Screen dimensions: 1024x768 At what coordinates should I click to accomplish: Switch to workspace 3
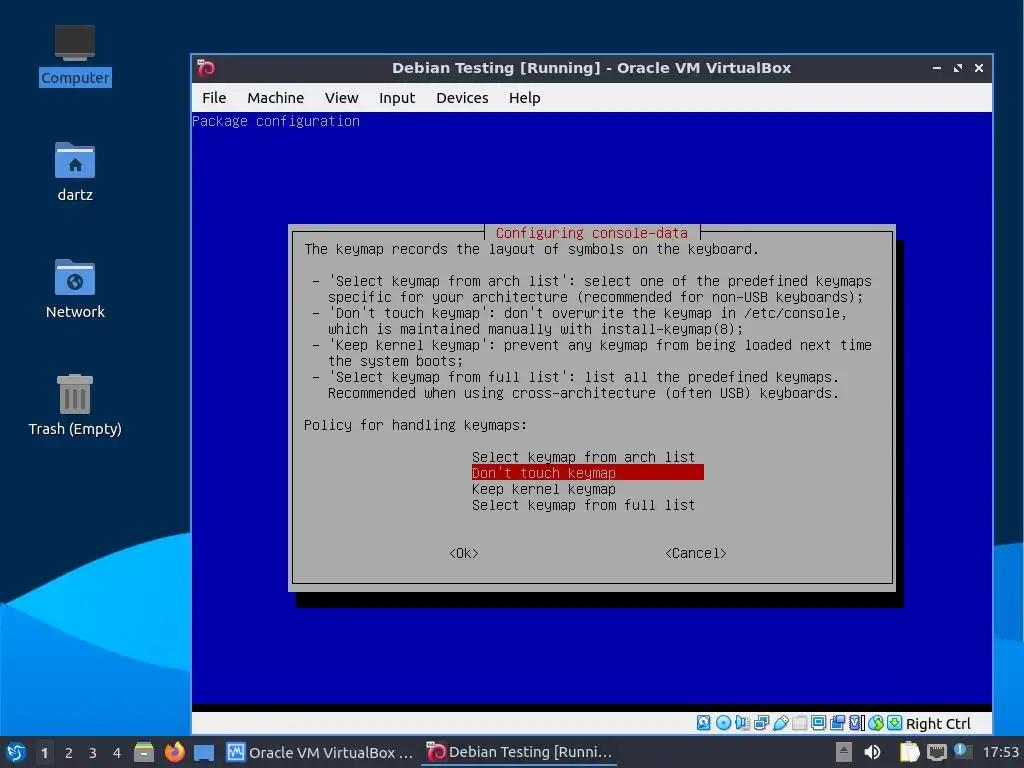tap(93, 753)
